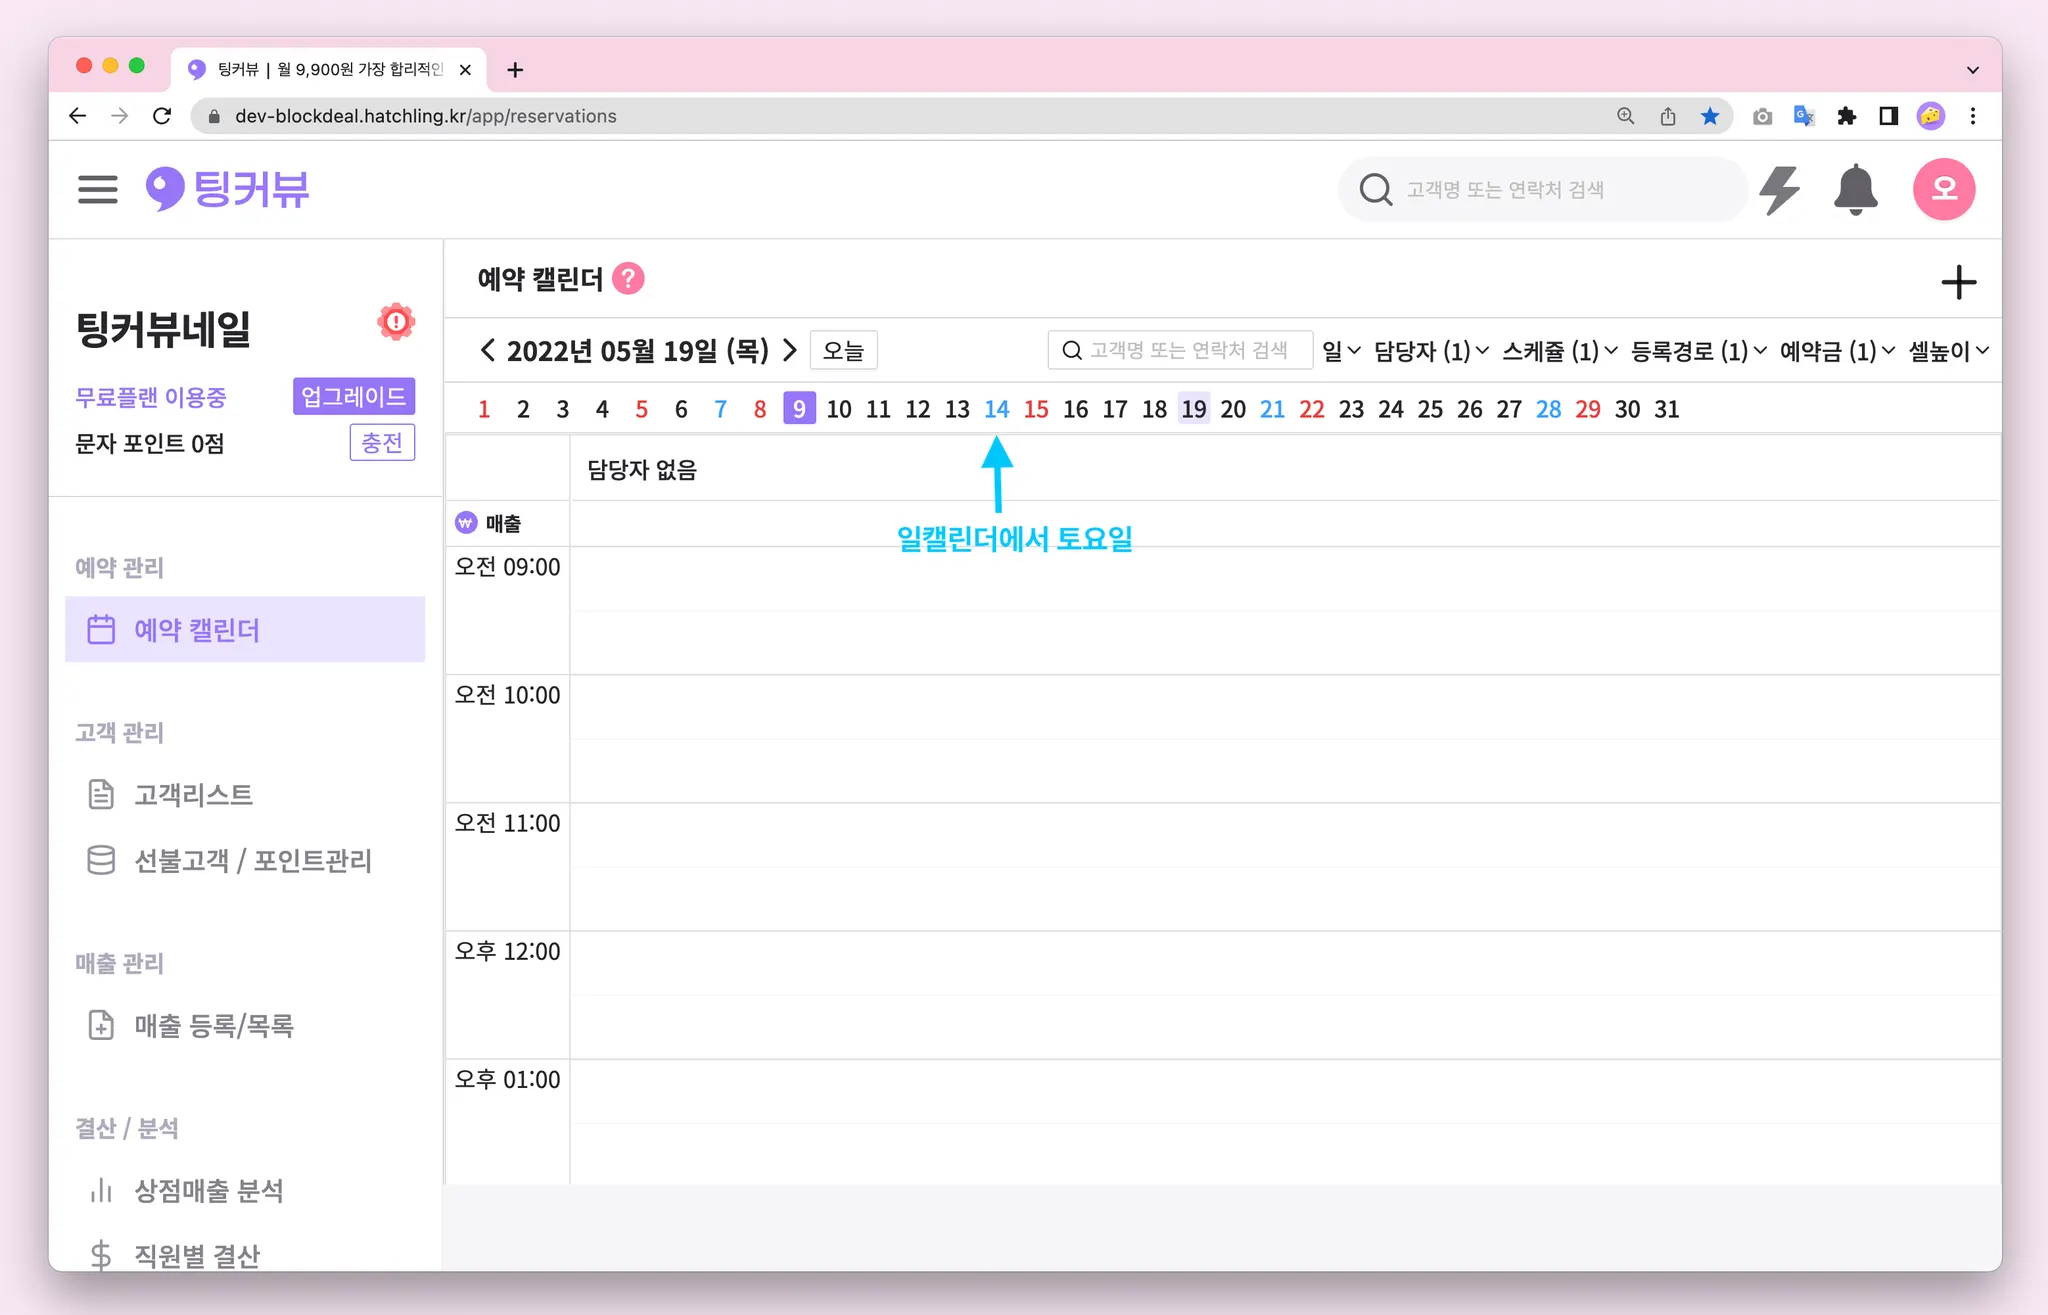
Task: Open the notification bell
Action: [1855, 189]
